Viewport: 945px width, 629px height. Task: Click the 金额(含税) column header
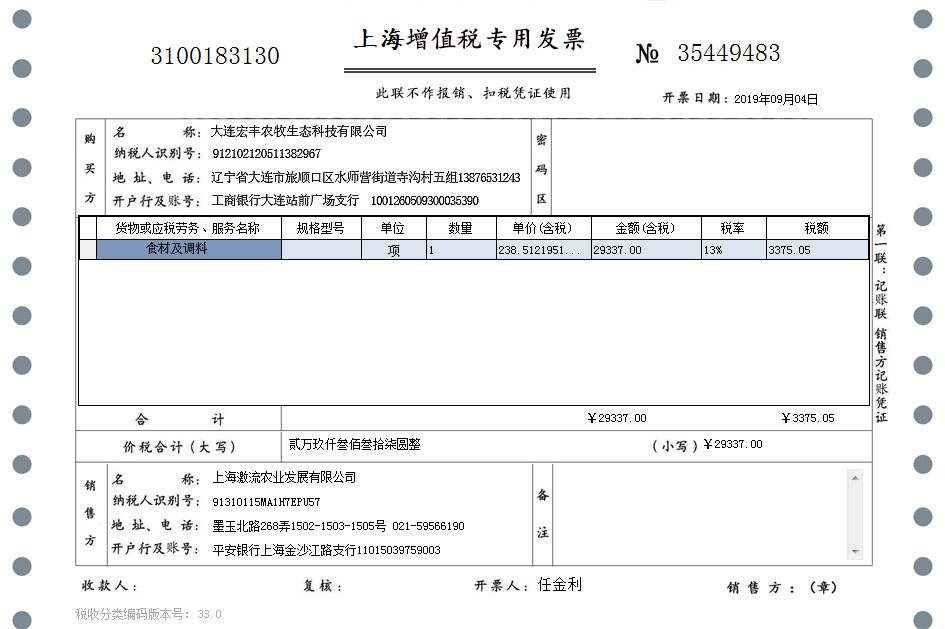tap(645, 228)
